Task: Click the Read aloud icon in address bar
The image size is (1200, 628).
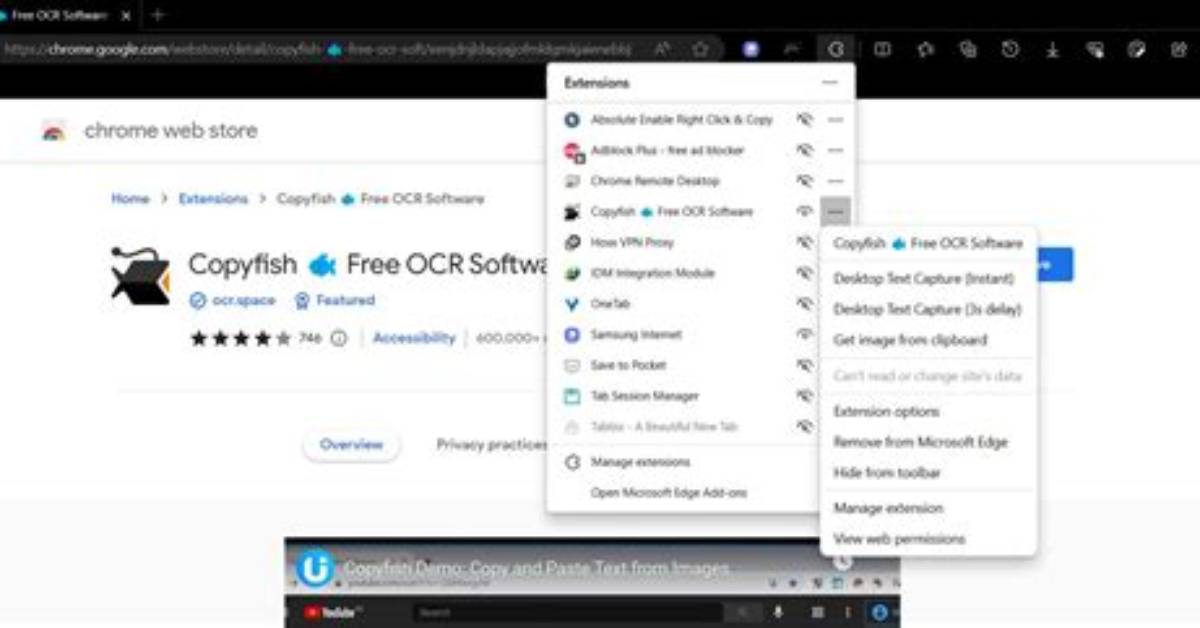Action: click(662, 49)
